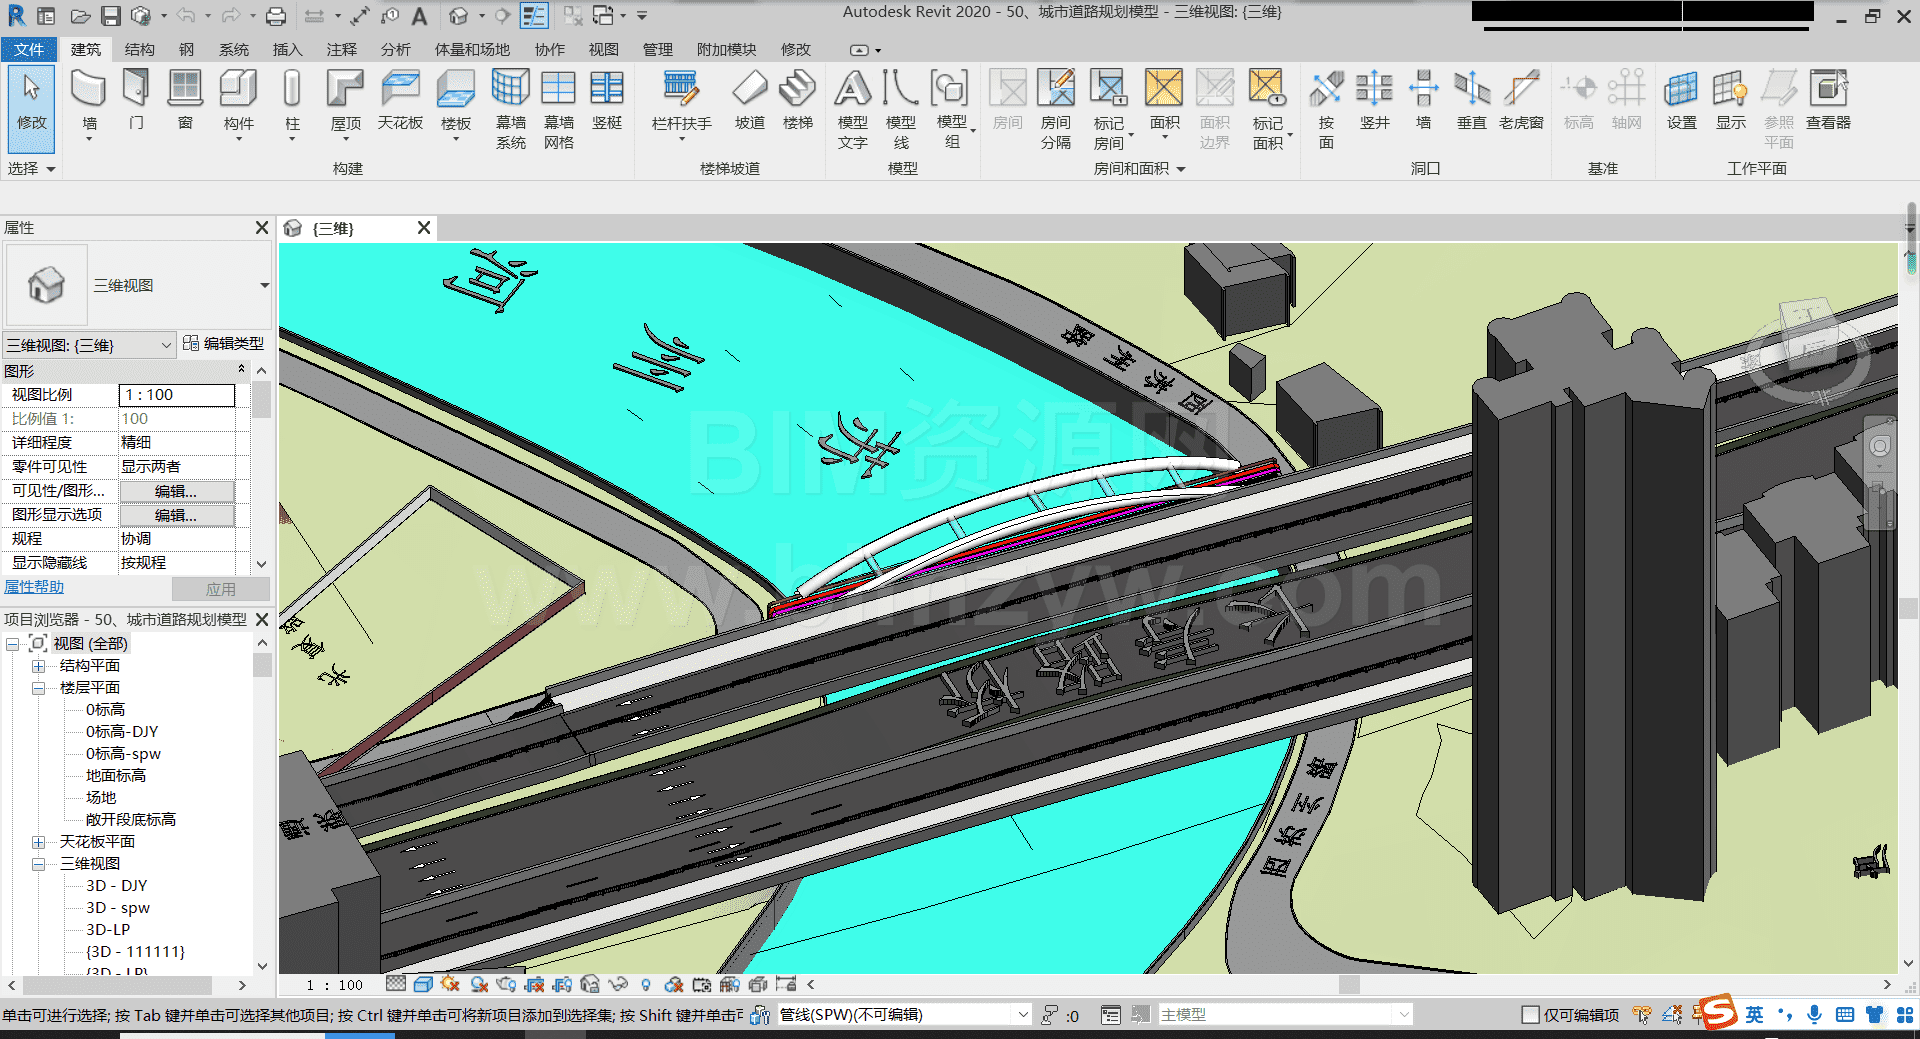The width and height of the screenshot is (1920, 1039).
Task: Select the 墙 (Wall) tool
Action: pyautogui.click(x=89, y=102)
